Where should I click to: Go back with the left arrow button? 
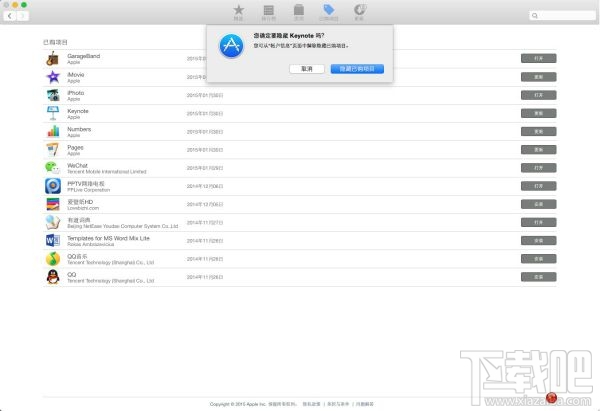10,16
